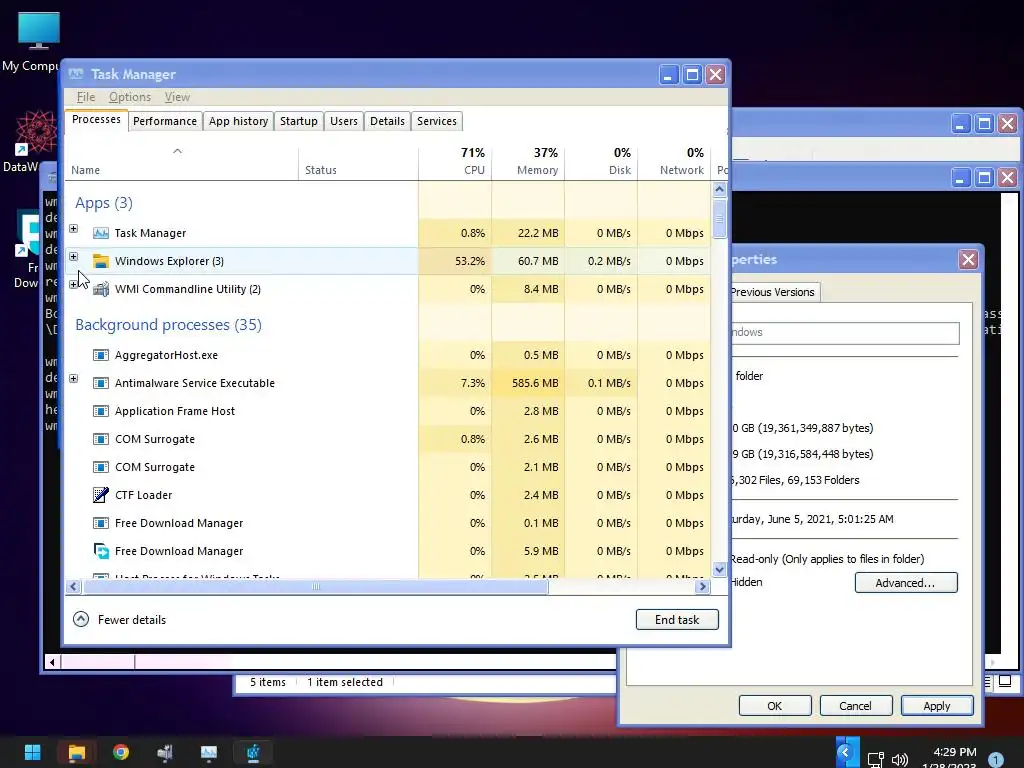Sort by the Memory column header

[x=528, y=161]
